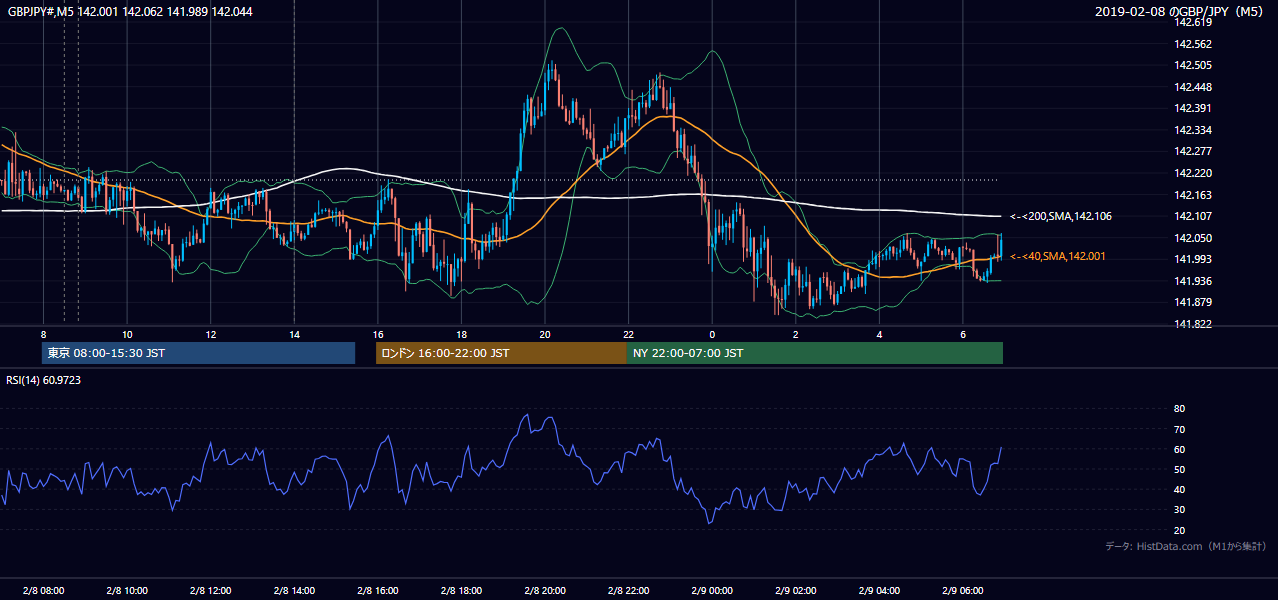The image size is (1278, 600).
Task: Click the RSI level 20 label
Action: (1179, 530)
